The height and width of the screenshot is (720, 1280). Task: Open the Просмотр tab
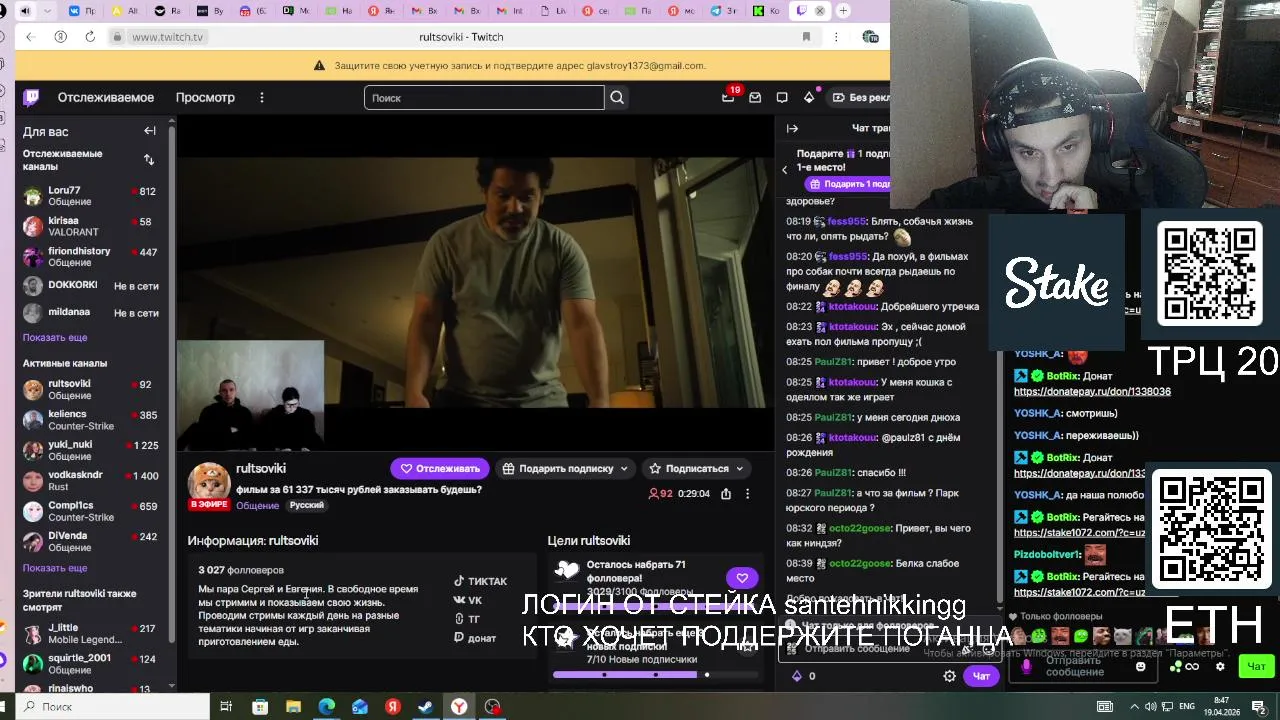pyautogui.click(x=205, y=97)
